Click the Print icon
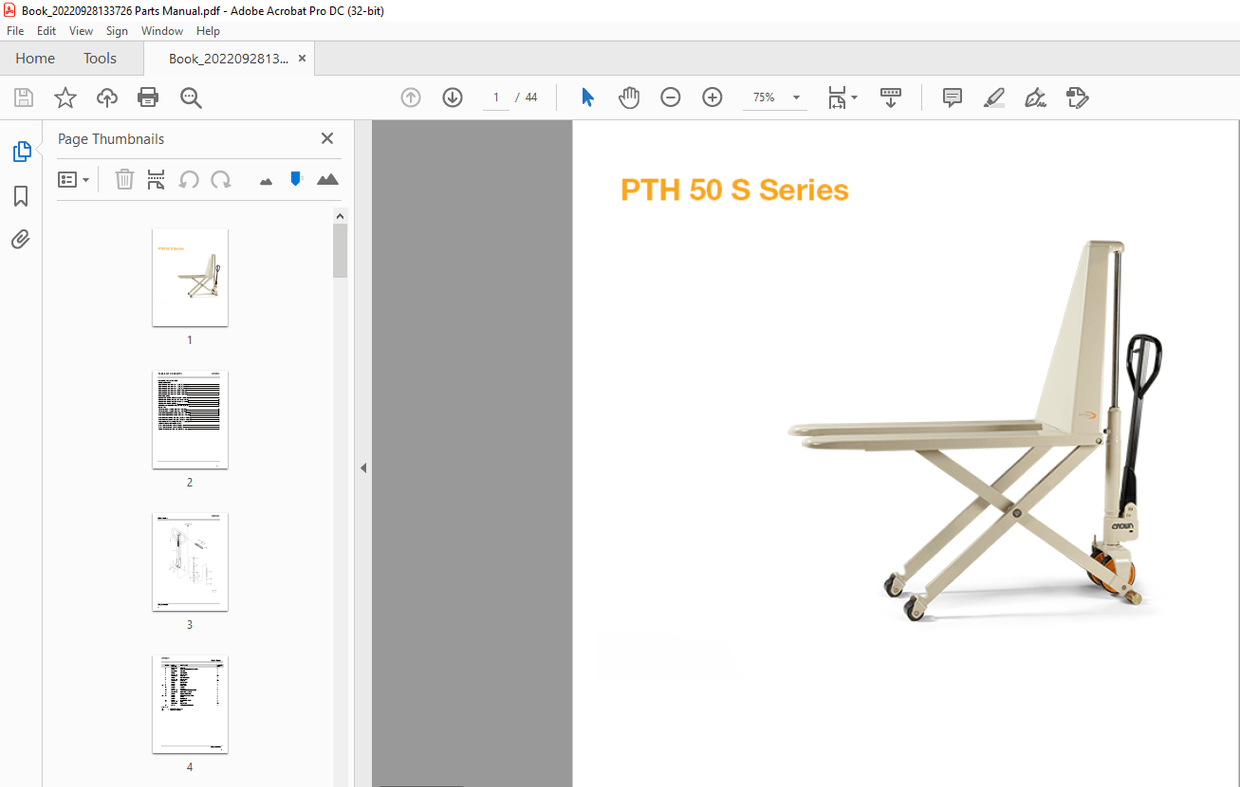 148,97
